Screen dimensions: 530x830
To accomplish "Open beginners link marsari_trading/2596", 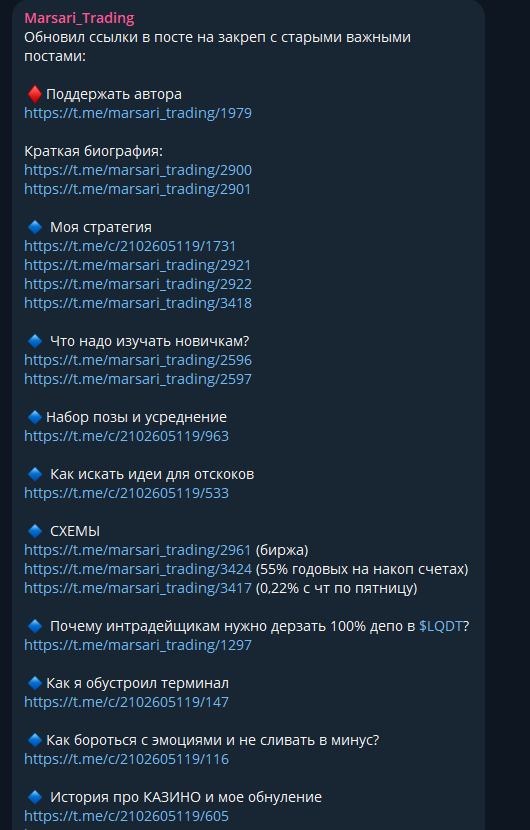I will coord(138,360).
